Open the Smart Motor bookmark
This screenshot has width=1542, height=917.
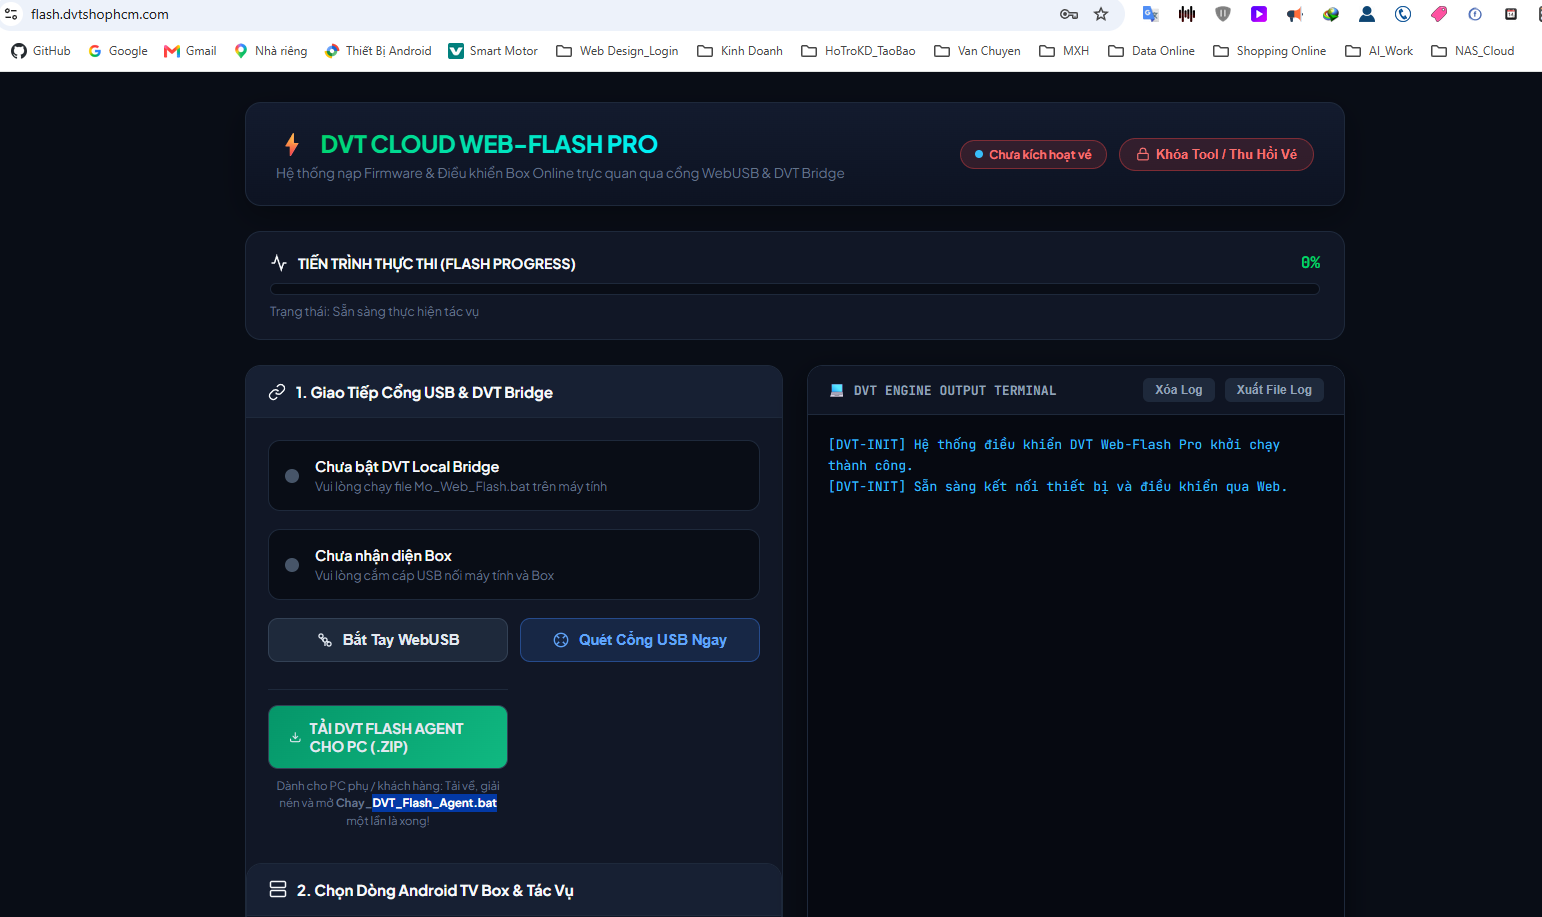(x=493, y=51)
